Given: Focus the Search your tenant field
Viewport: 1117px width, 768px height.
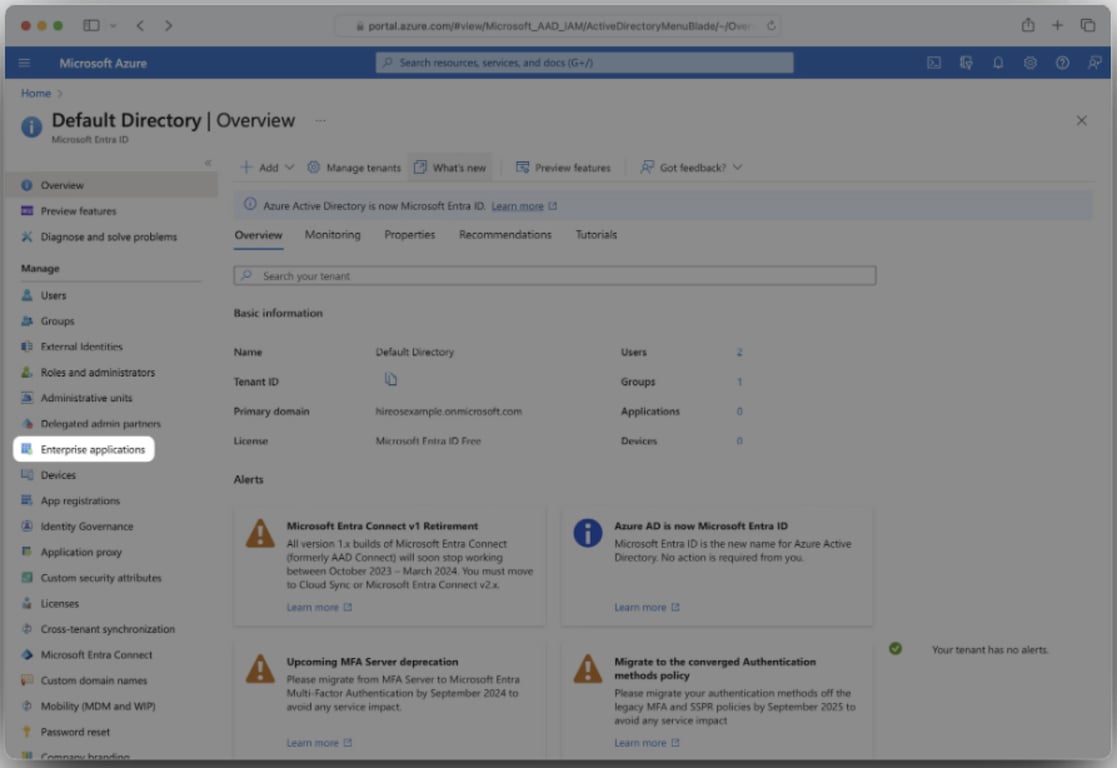Looking at the screenshot, I should click(555, 276).
